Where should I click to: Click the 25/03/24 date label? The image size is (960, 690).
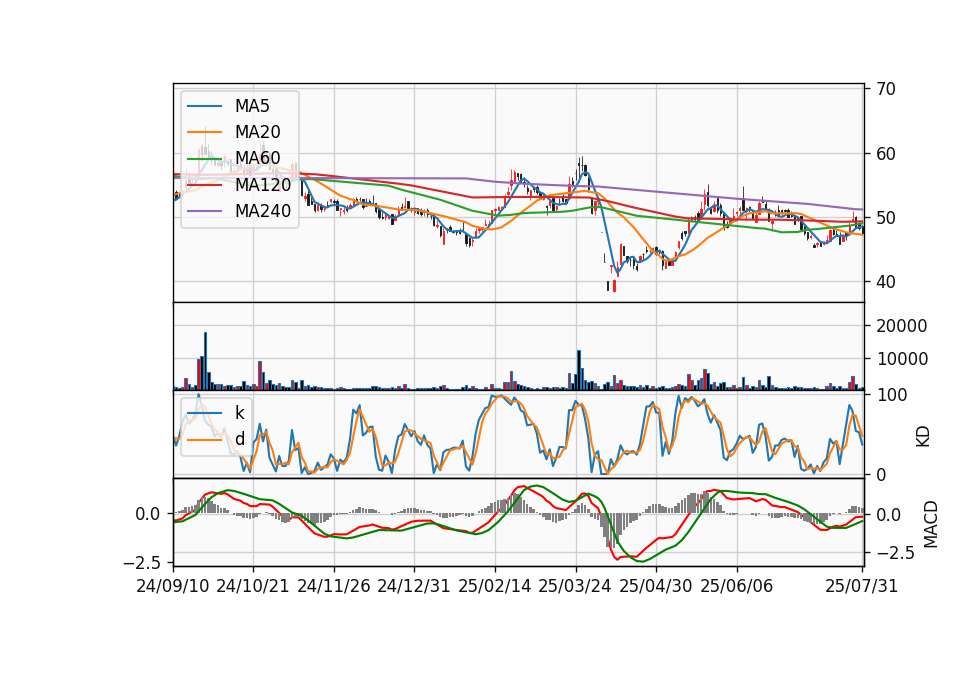[575, 586]
